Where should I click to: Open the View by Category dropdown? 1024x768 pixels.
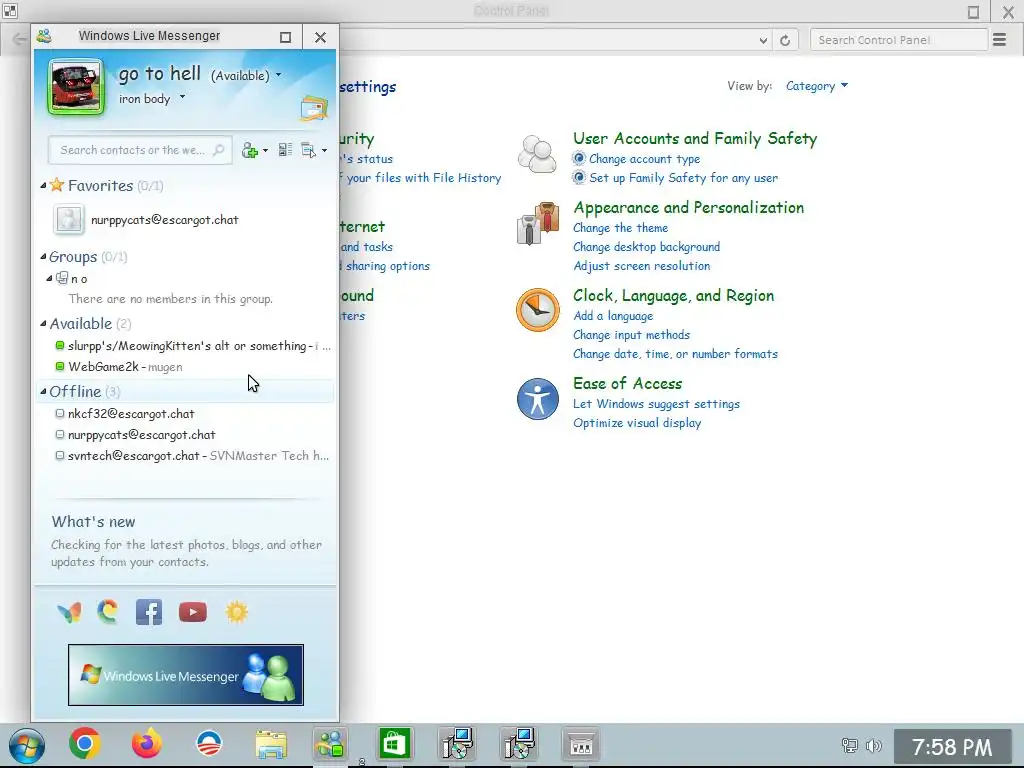pos(816,86)
